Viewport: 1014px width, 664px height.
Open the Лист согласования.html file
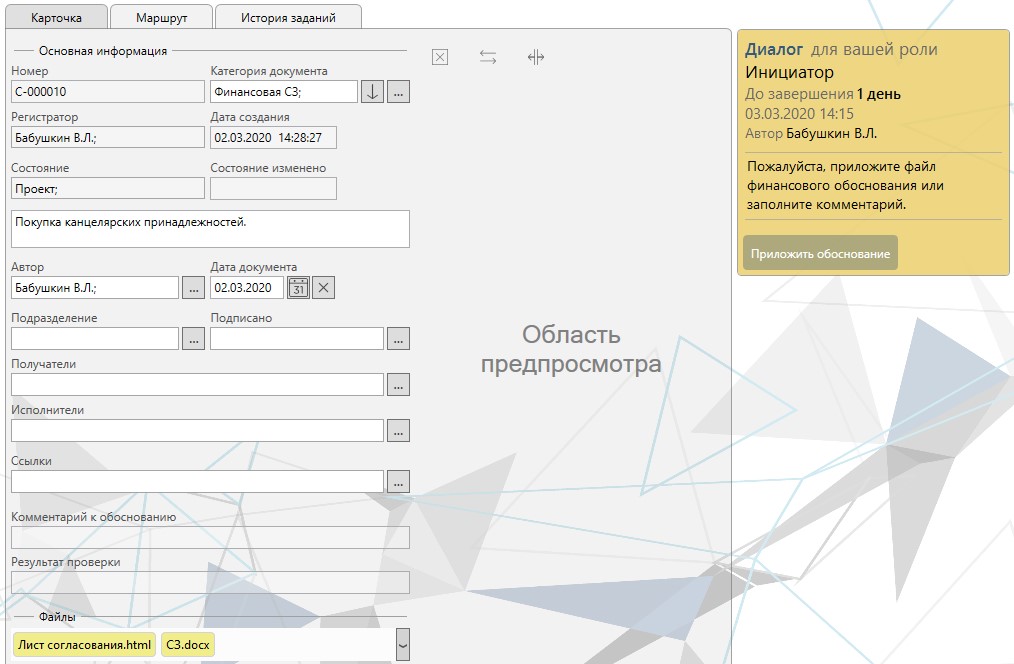[x=84, y=645]
